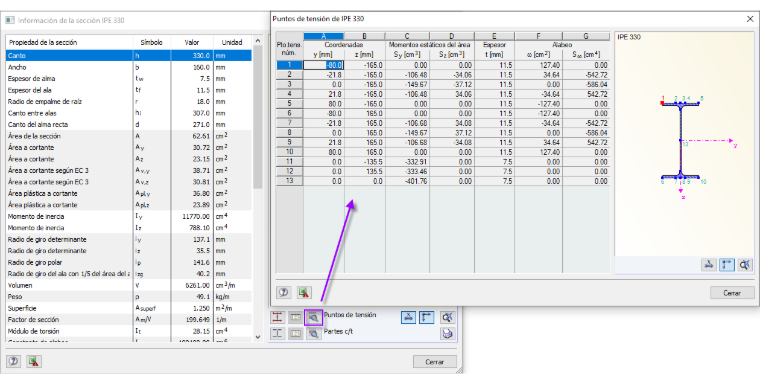Open help in the Puntos de tensión dialog

click(x=284, y=292)
